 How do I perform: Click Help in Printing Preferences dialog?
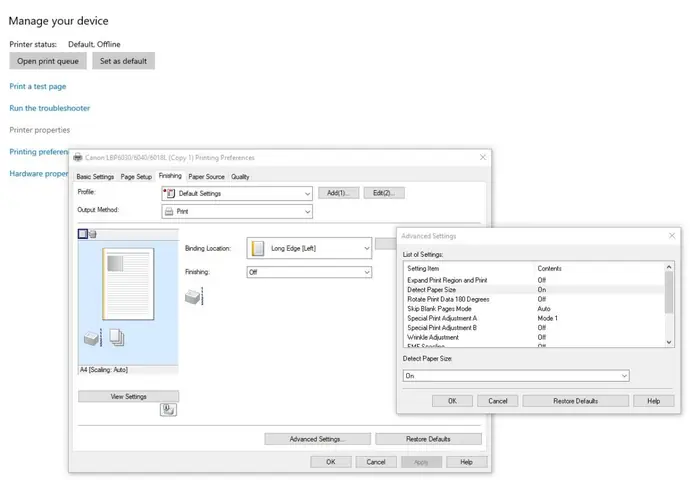(466, 462)
